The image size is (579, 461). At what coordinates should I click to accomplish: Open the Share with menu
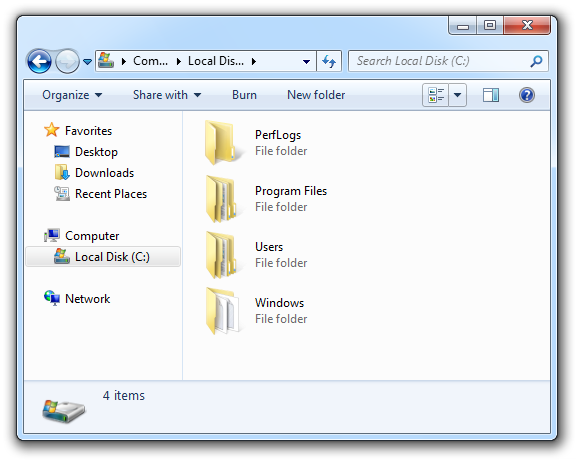tap(167, 95)
